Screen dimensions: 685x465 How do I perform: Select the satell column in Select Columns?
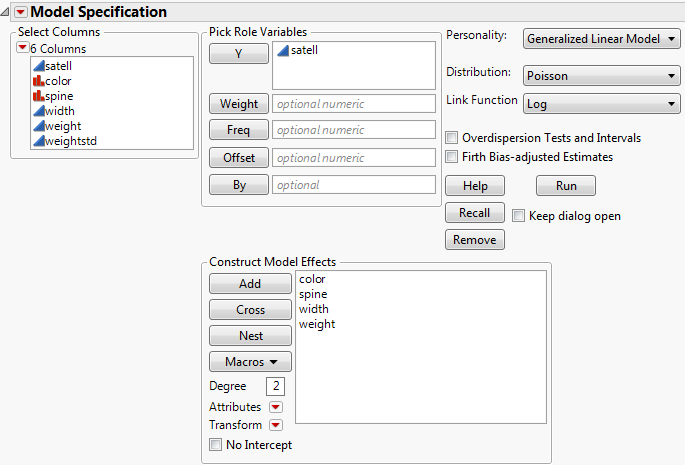(x=59, y=66)
